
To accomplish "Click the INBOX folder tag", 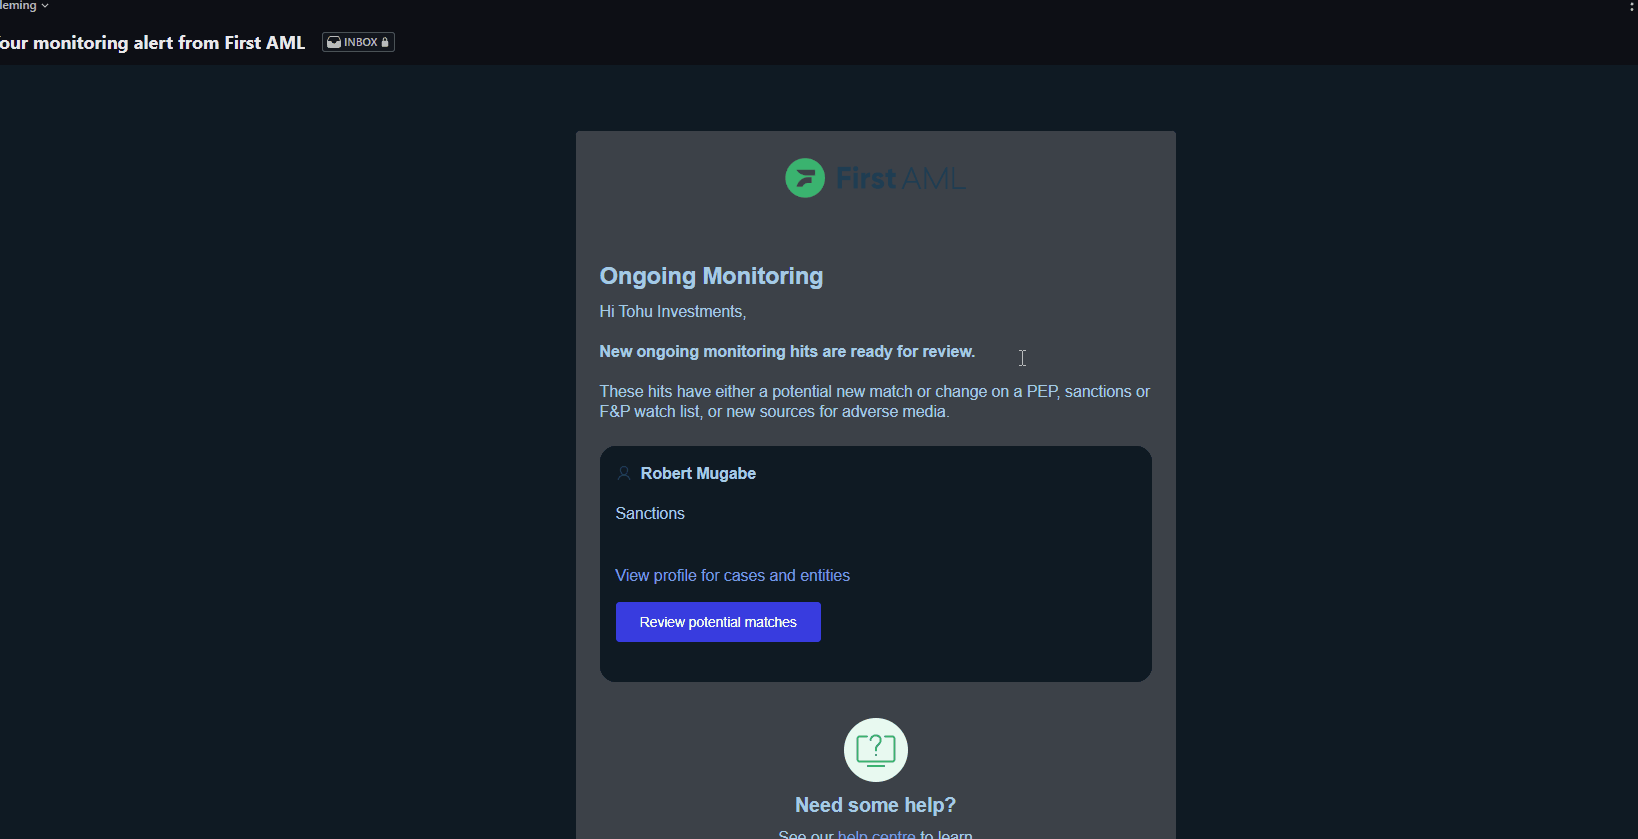I will pyautogui.click(x=358, y=42).
